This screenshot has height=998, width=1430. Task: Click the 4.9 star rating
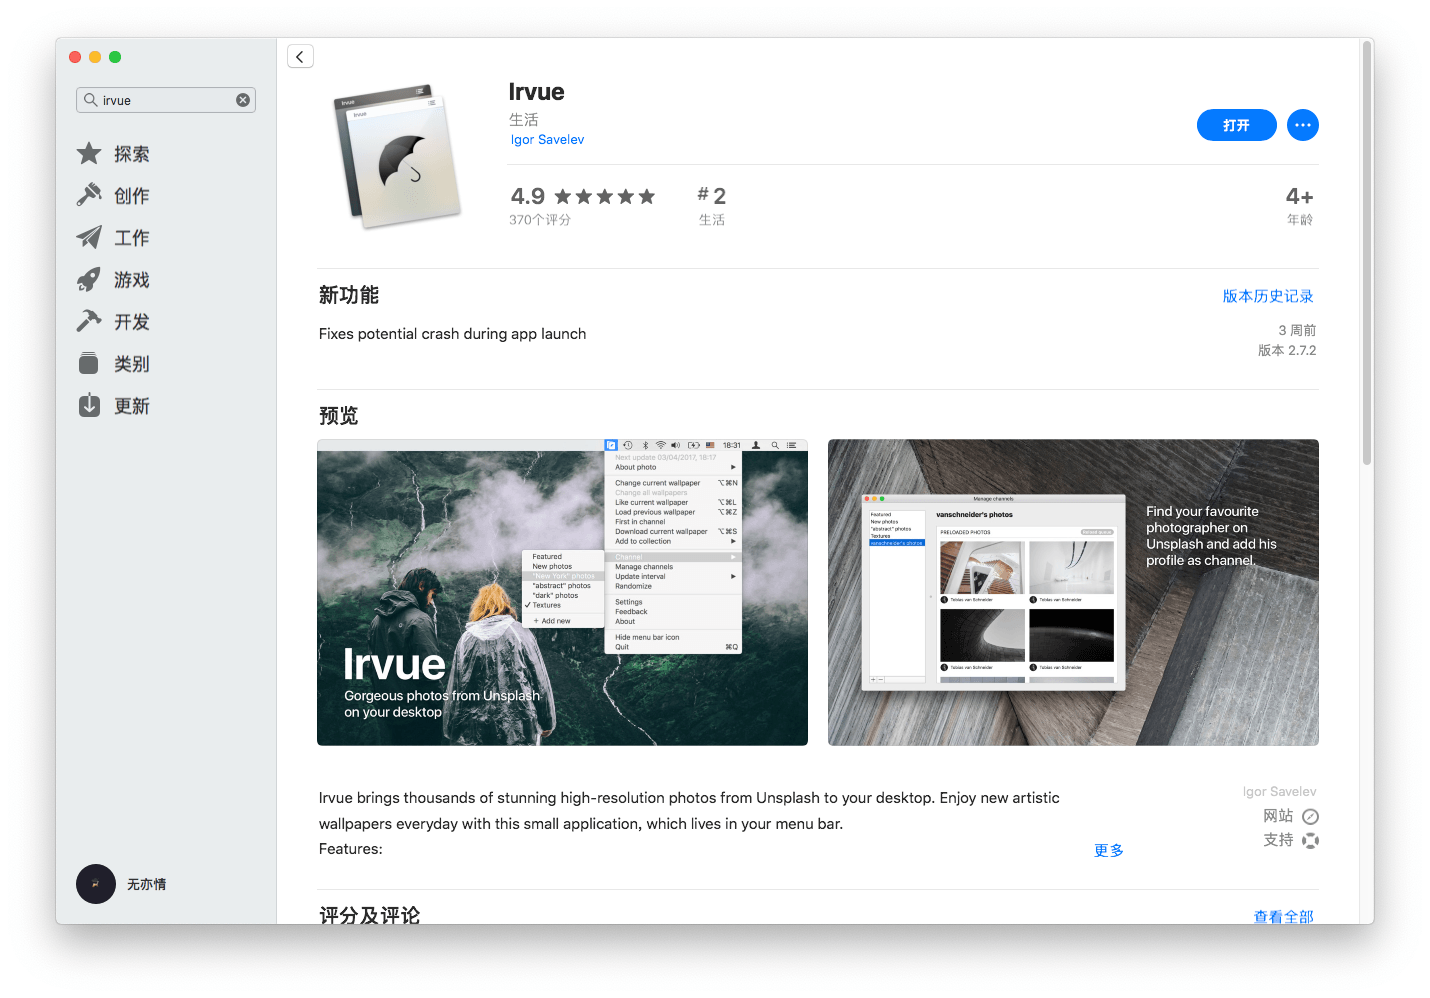coord(583,196)
